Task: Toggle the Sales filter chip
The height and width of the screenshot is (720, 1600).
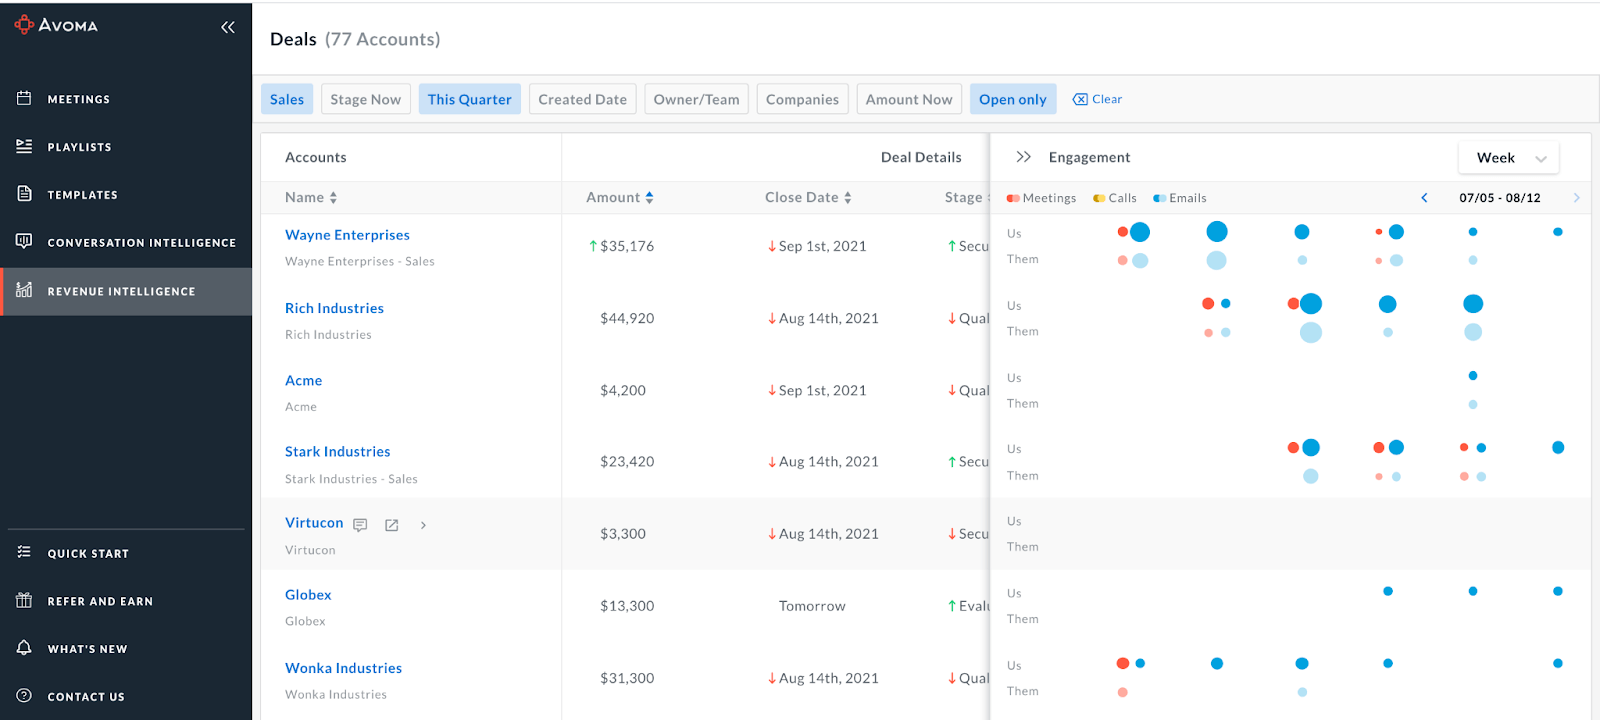Action: tap(287, 99)
